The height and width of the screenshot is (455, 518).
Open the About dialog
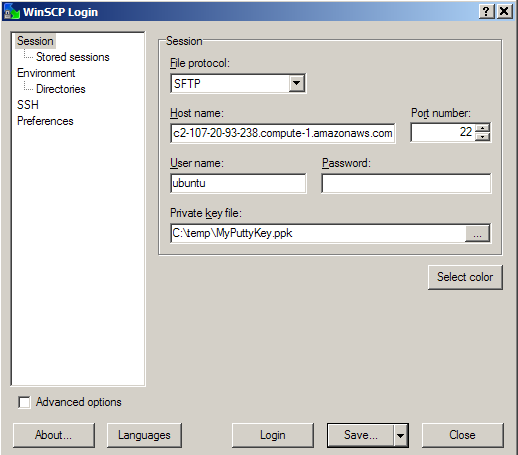(x=54, y=435)
